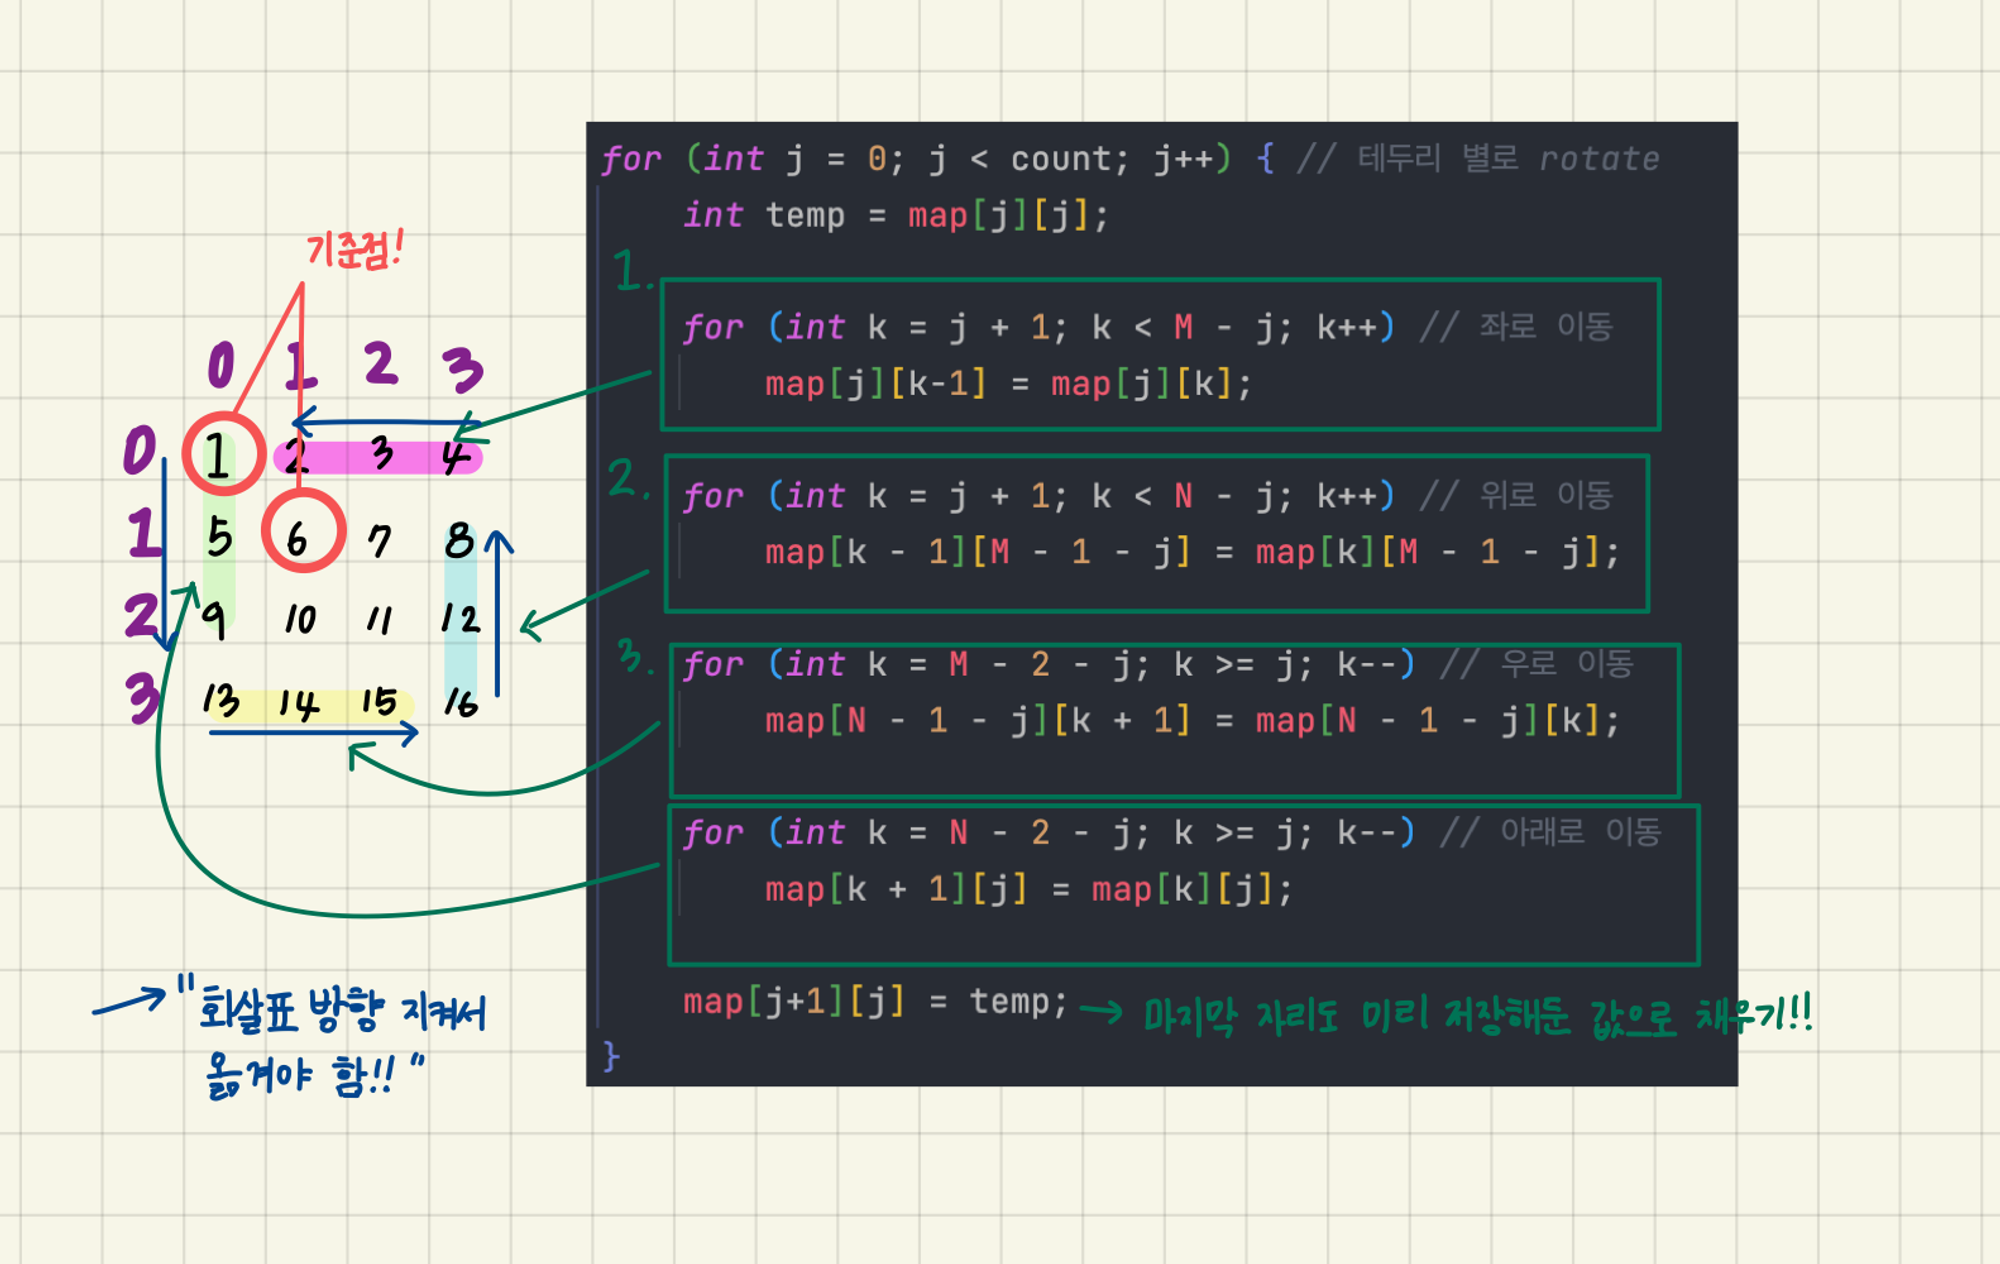This screenshot has width=2000, height=1264.
Task: Click the comment '// 아래로 이동'
Action: pyautogui.click(x=1550, y=832)
